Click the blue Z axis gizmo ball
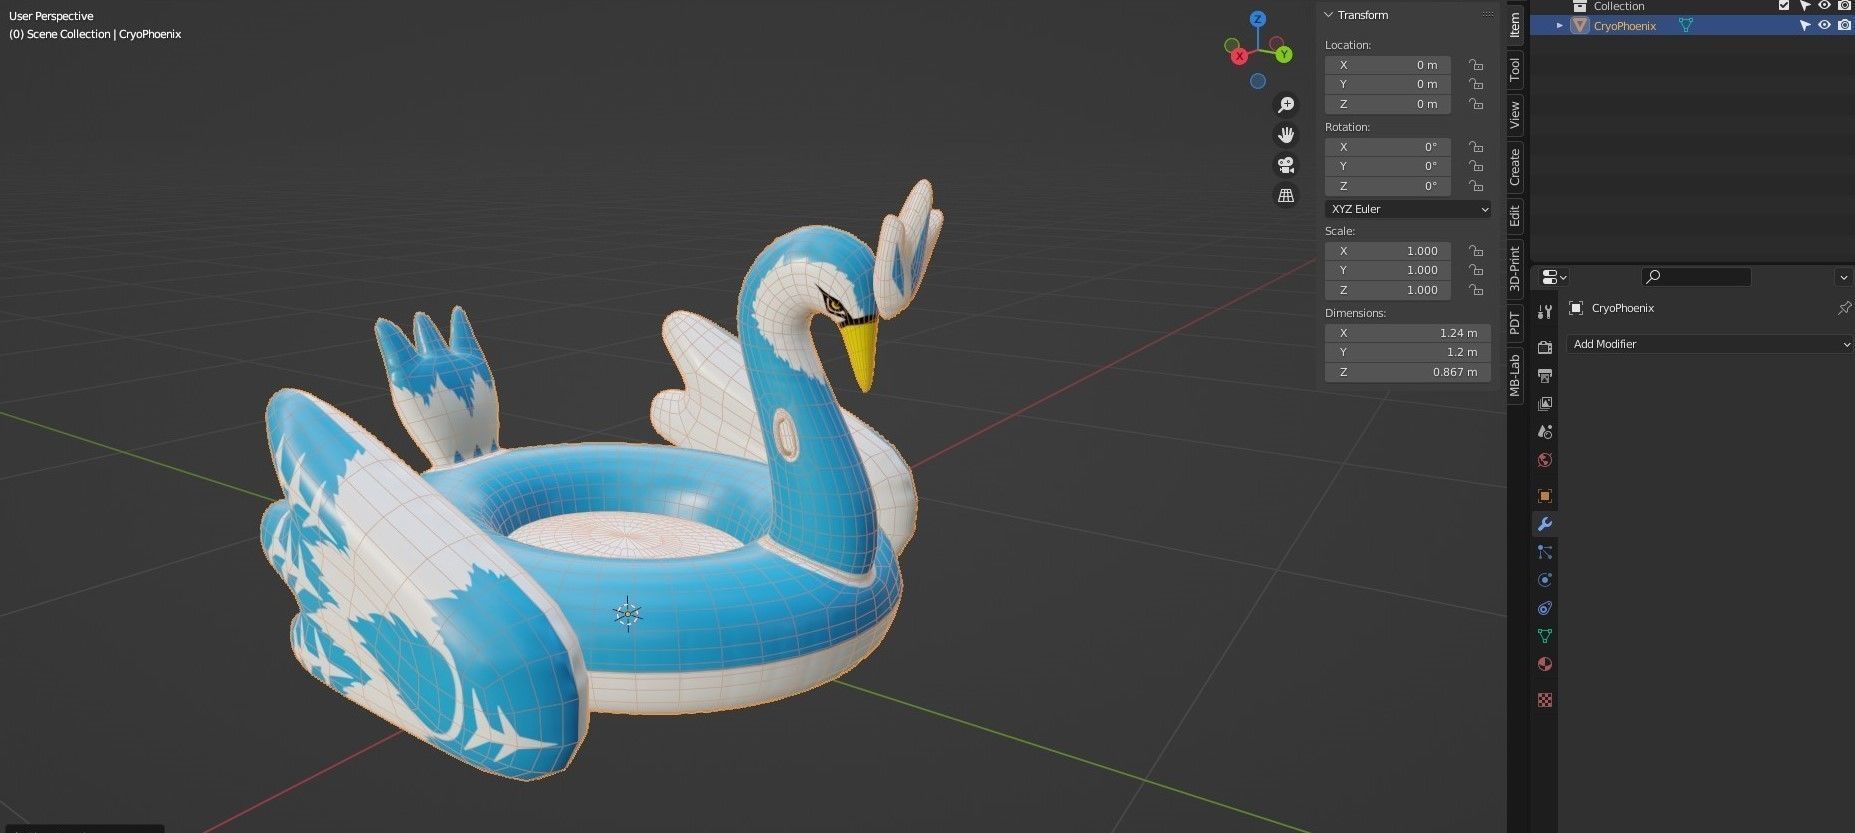The width and height of the screenshot is (1855, 833). [1258, 19]
